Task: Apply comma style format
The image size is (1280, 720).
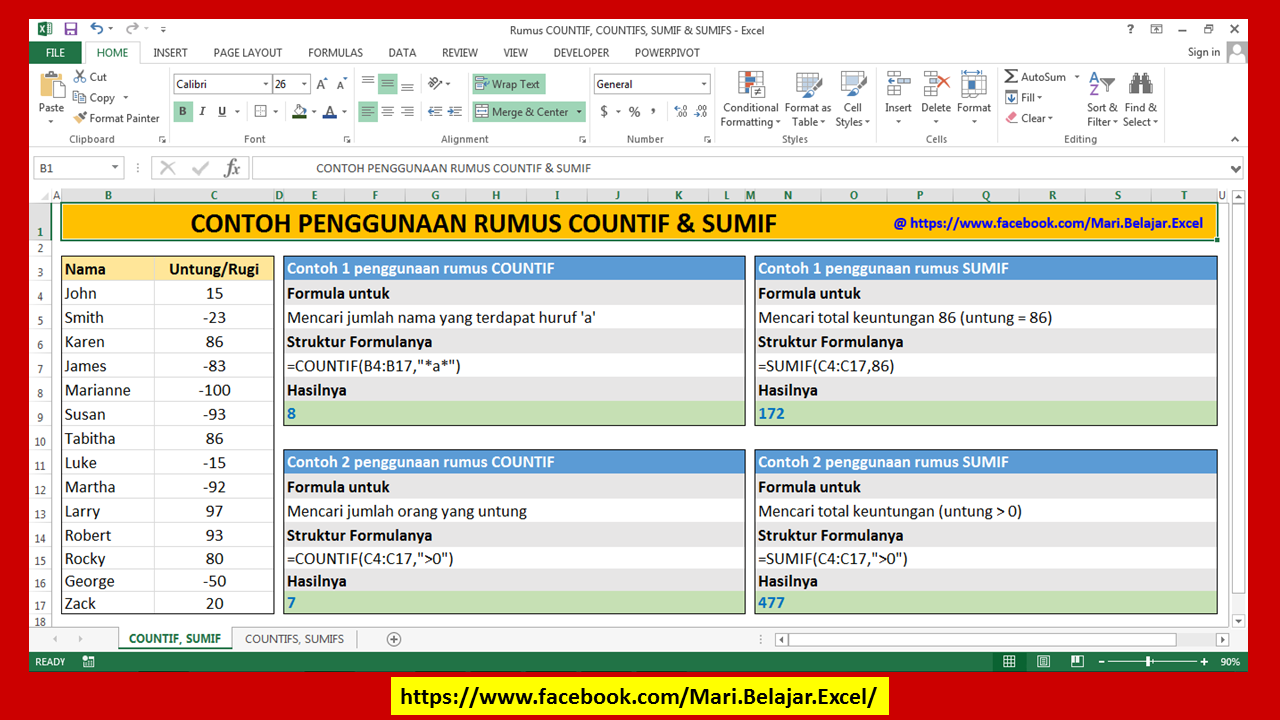Action: click(x=653, y=112)
